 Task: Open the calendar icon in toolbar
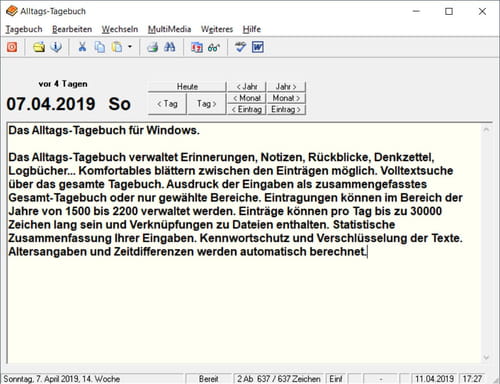(x=197, y=47)
